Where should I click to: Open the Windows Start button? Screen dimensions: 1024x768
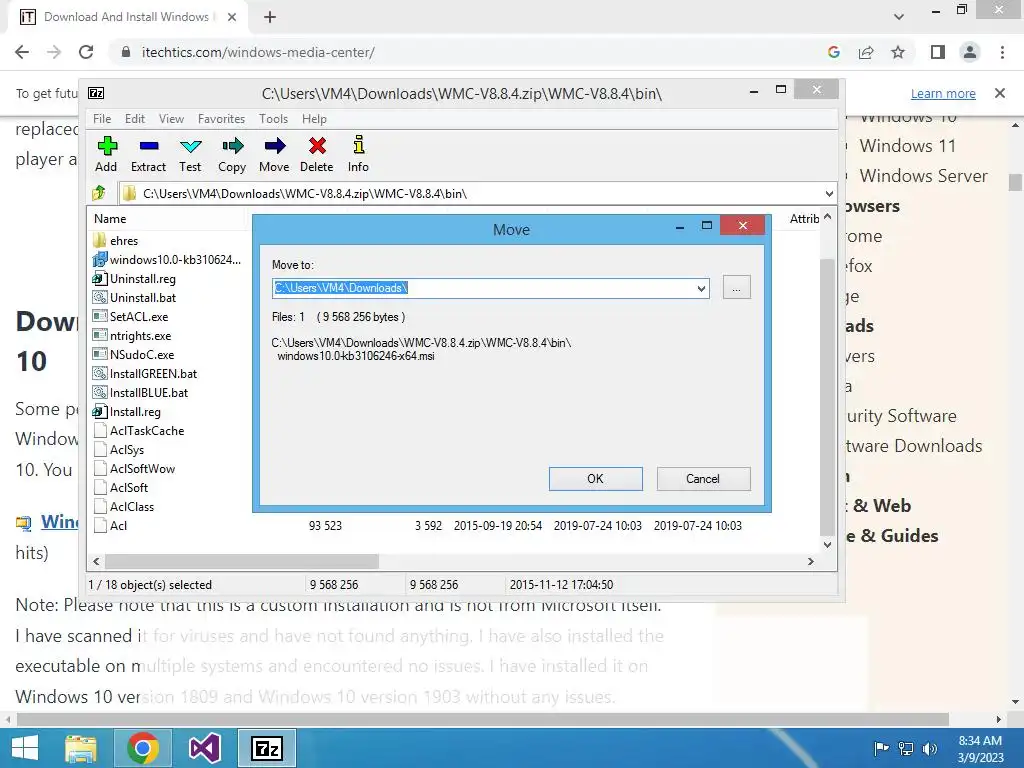point(25,748)
